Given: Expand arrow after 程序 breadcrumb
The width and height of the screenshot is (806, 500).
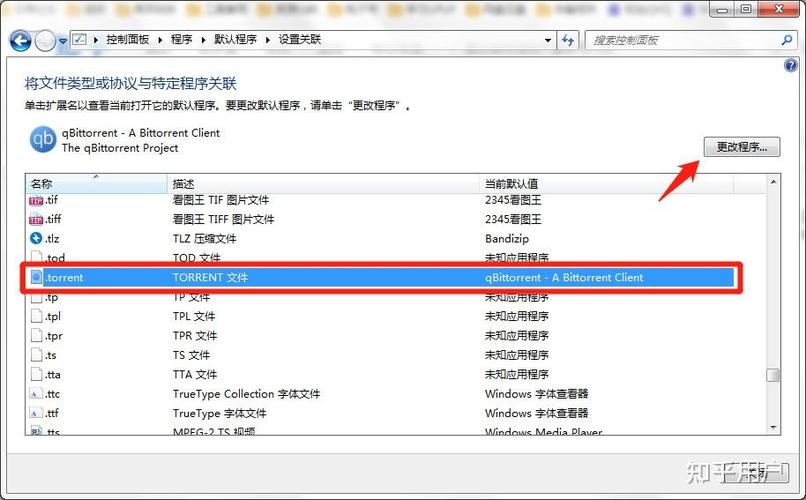Looking at the screenshot, I should (203, 40).
